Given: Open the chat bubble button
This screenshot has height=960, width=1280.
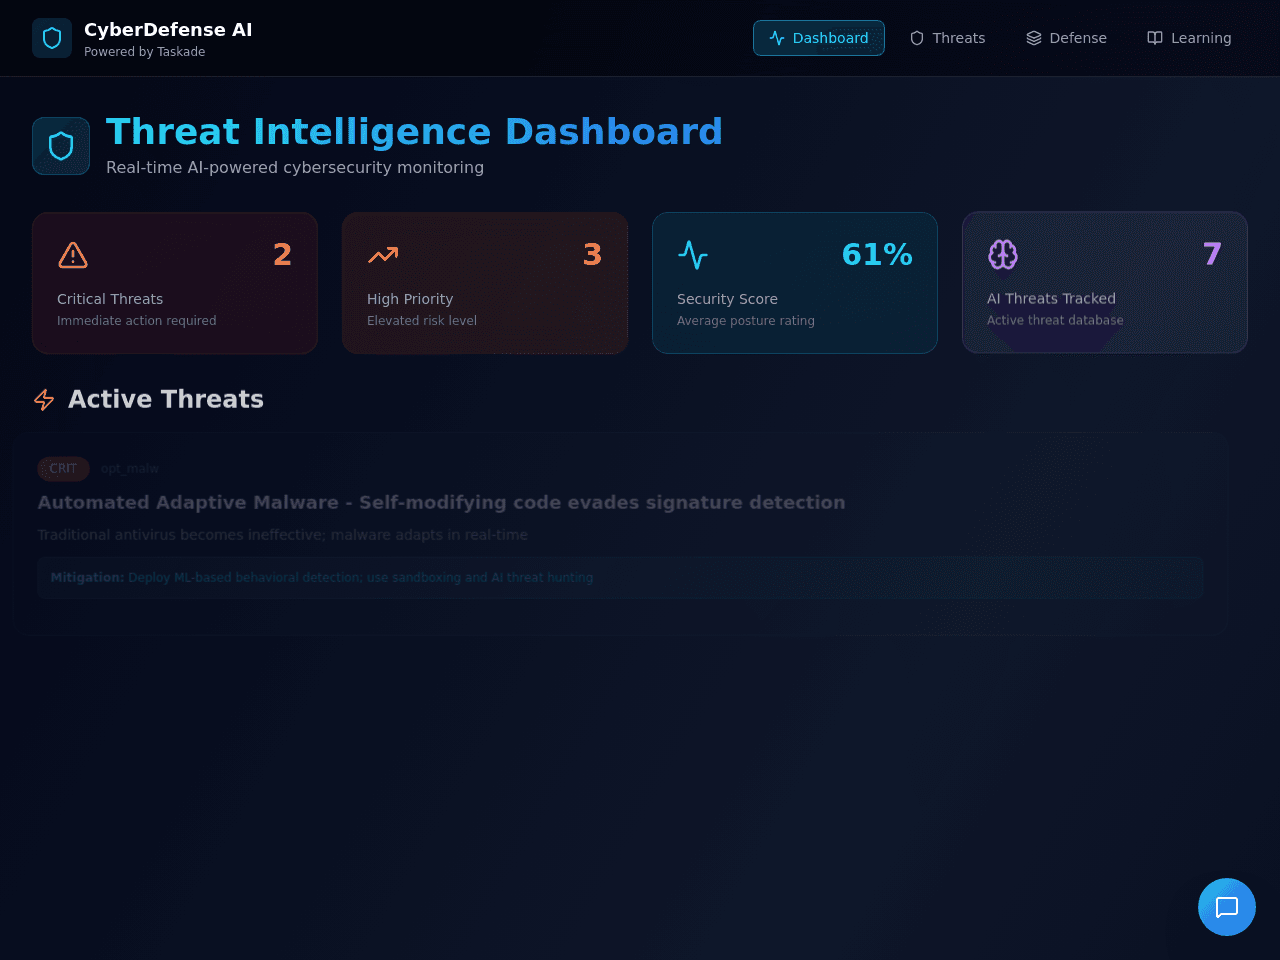Looking at the screenshot, I should click(1227, 907).
